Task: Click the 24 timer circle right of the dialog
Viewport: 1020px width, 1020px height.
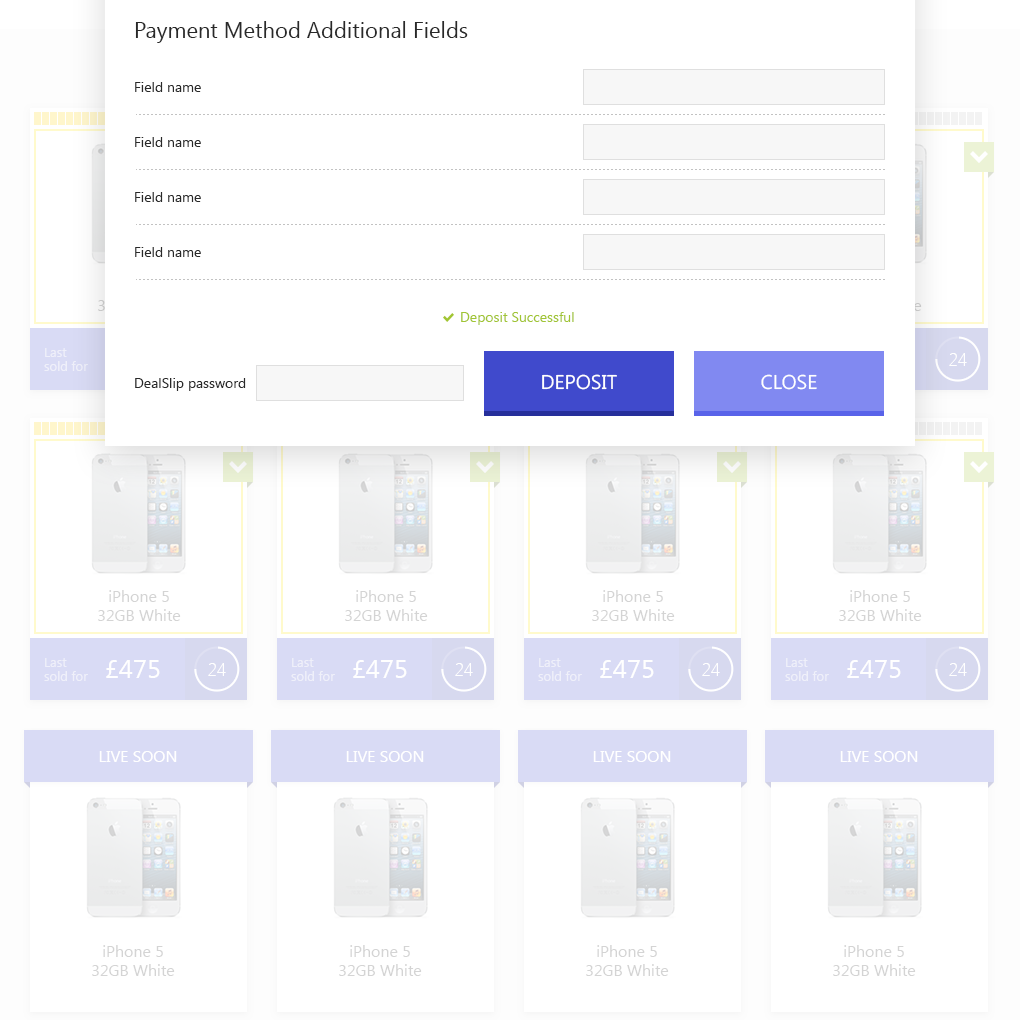Action: [958, 359]
